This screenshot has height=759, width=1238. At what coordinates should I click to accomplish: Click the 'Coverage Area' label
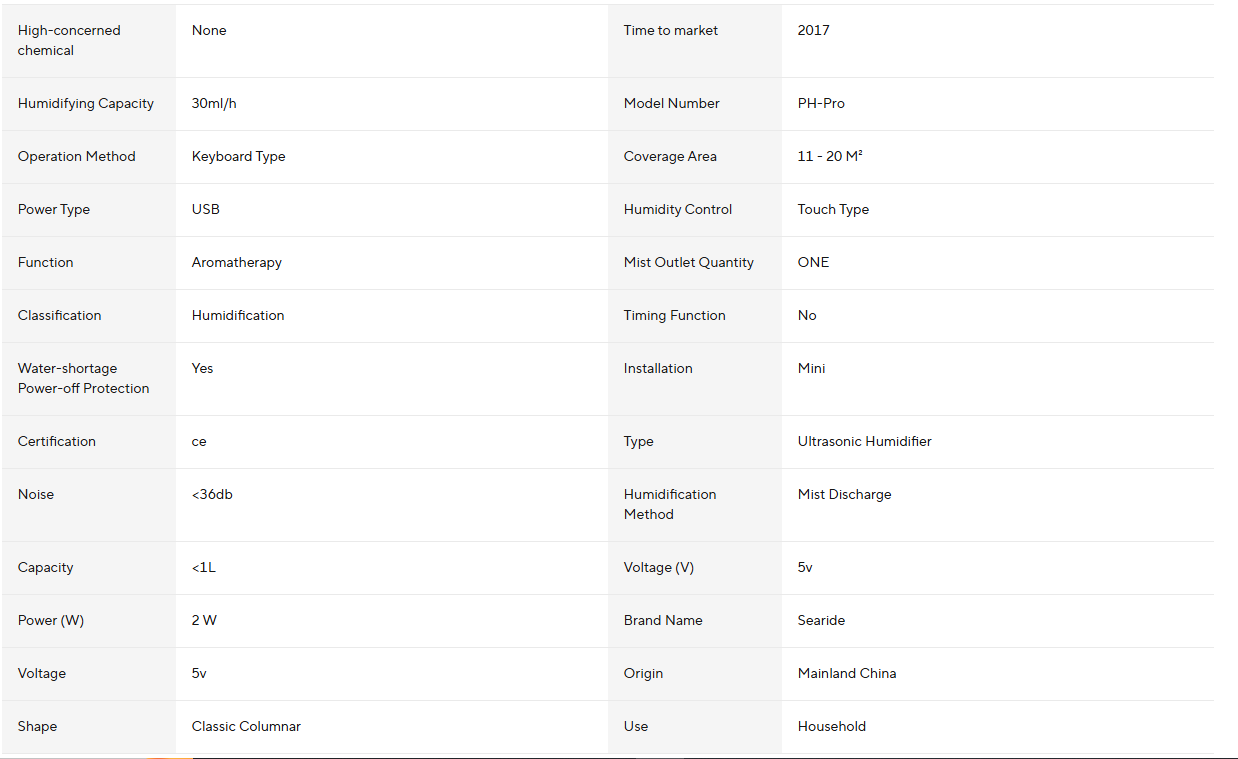point(669,157)
